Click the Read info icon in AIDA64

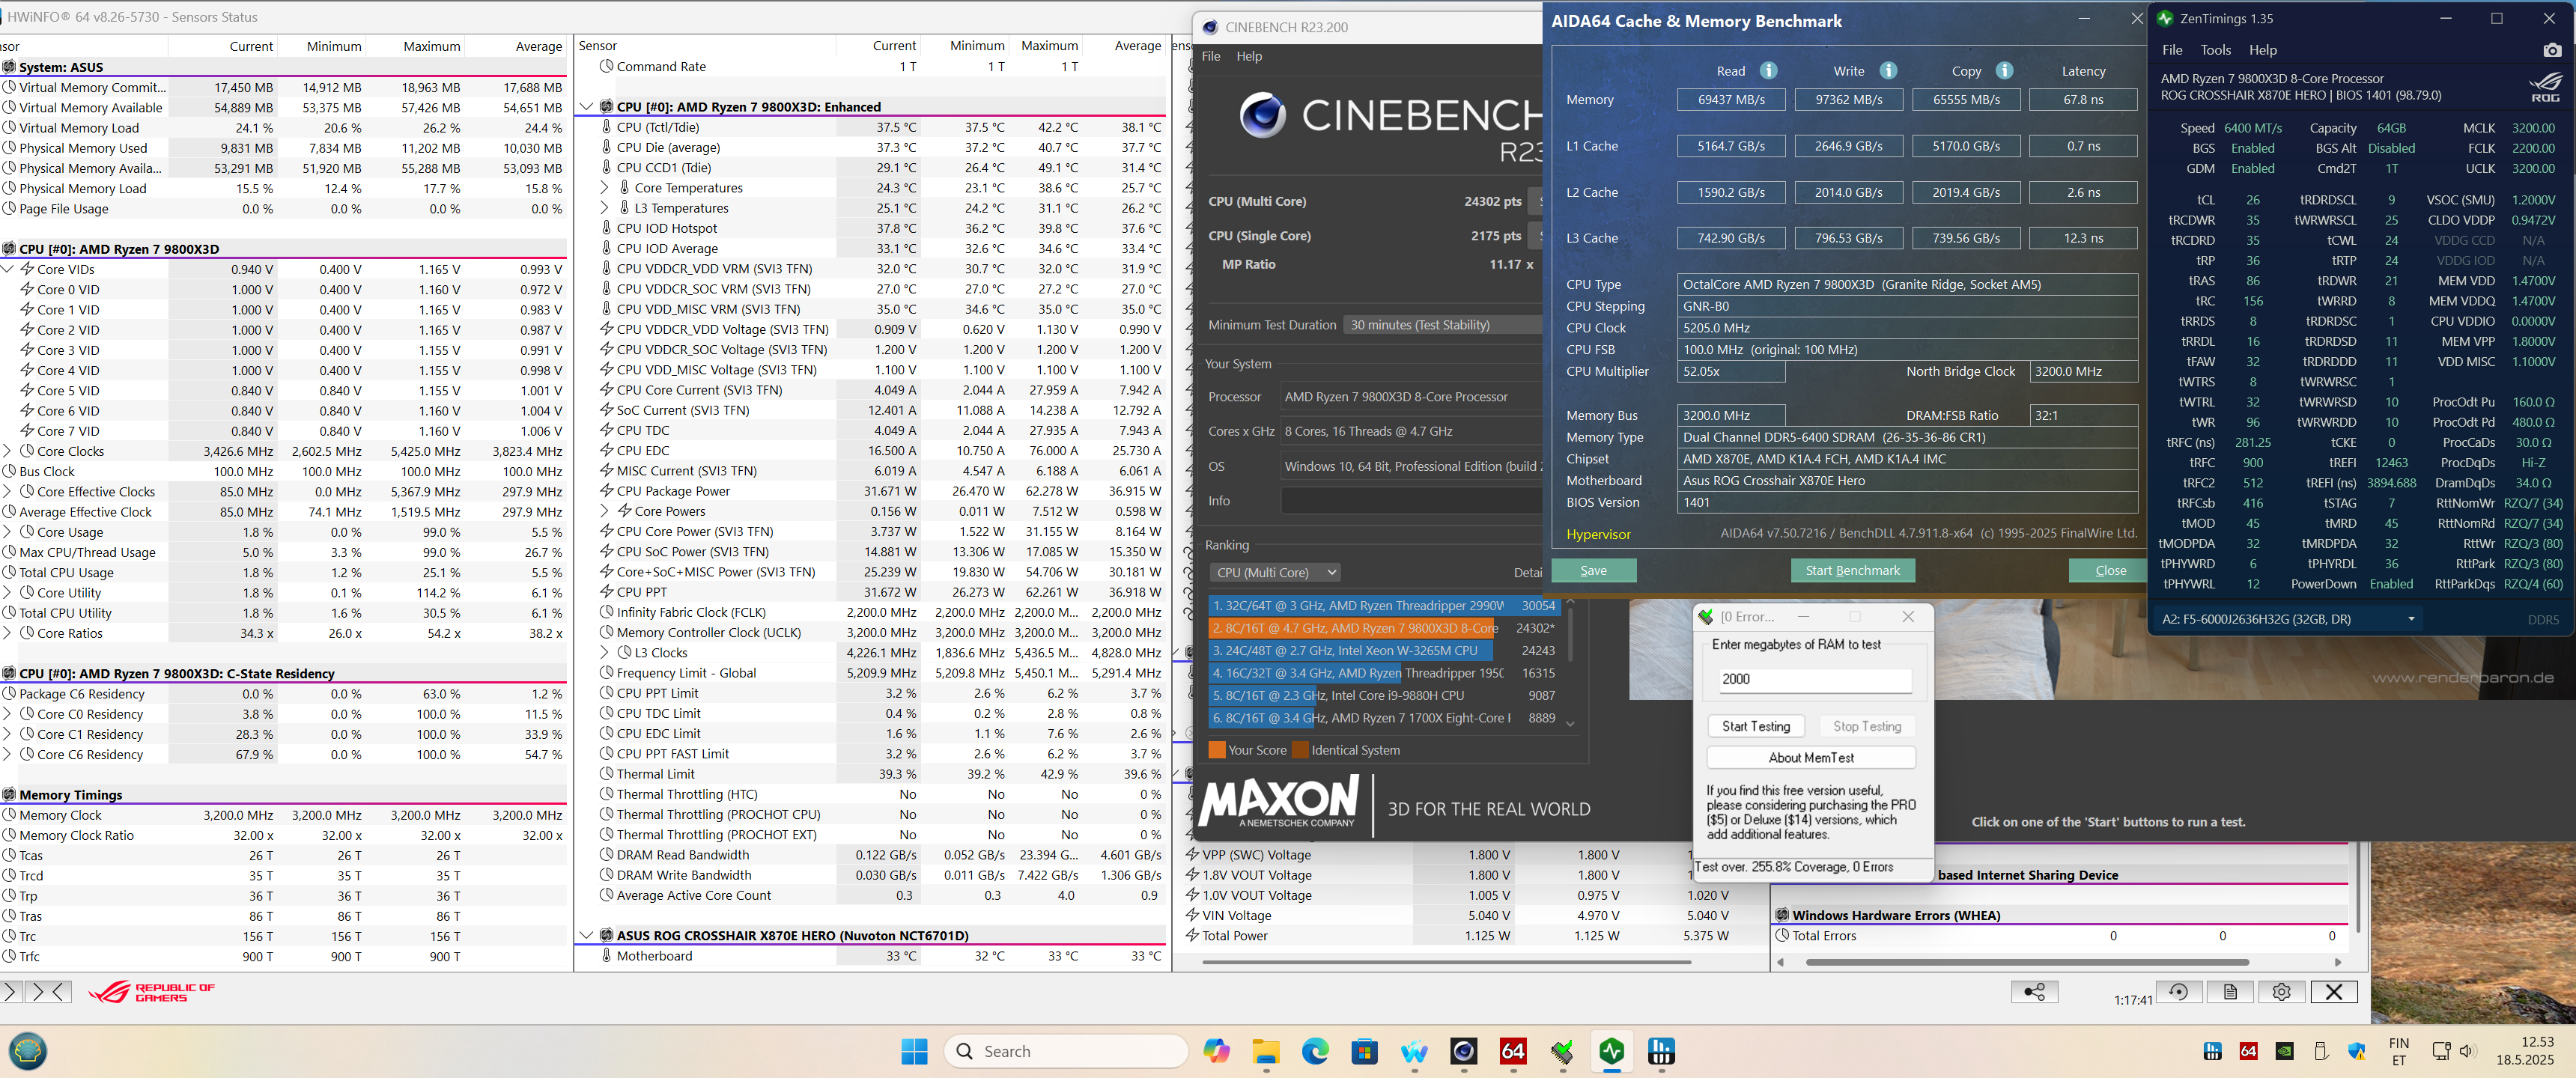pos(1768,71)
